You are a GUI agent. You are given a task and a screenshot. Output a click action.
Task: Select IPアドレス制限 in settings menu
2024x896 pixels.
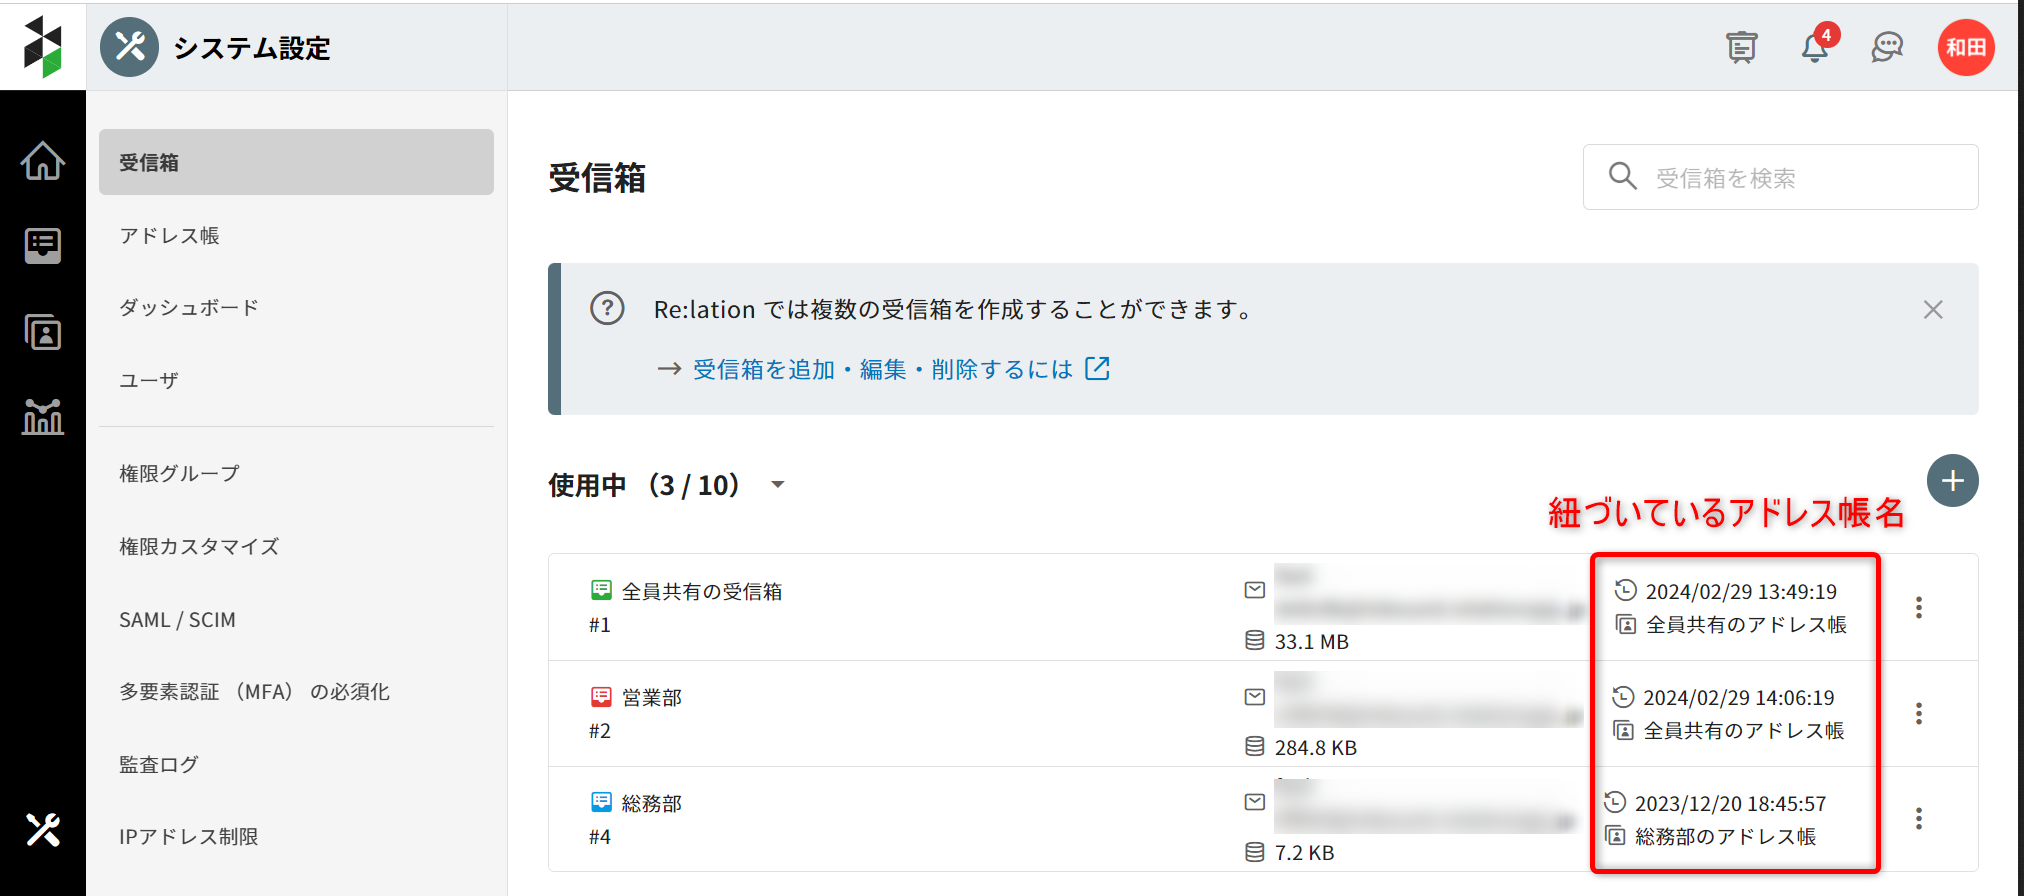tap(189, 837)
